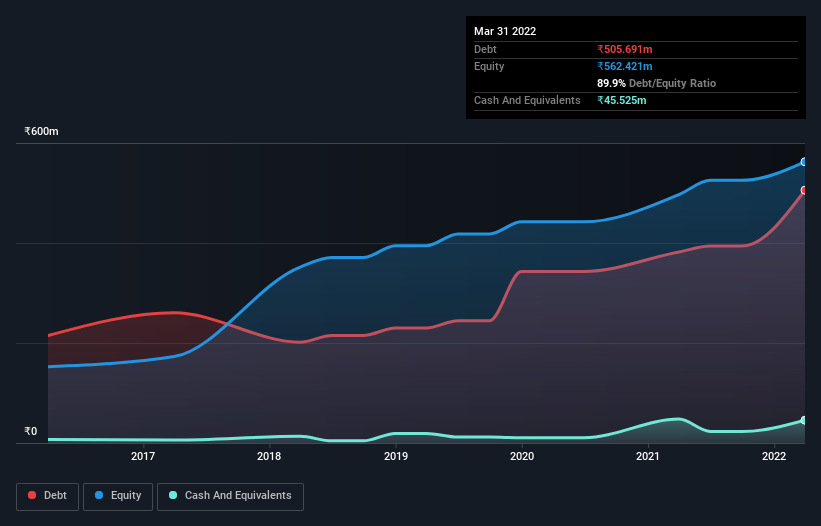Viewport: 821px width, 526px height.
Task: Click the Mar 31 2022 tooltip date
Action: click(x=505, y=31)
